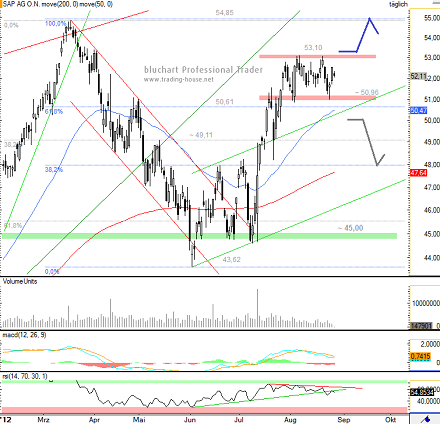This screenshot has height=424, width=440.
Task: Click the '48,00' price axis label
Action: tap(431, 165)
